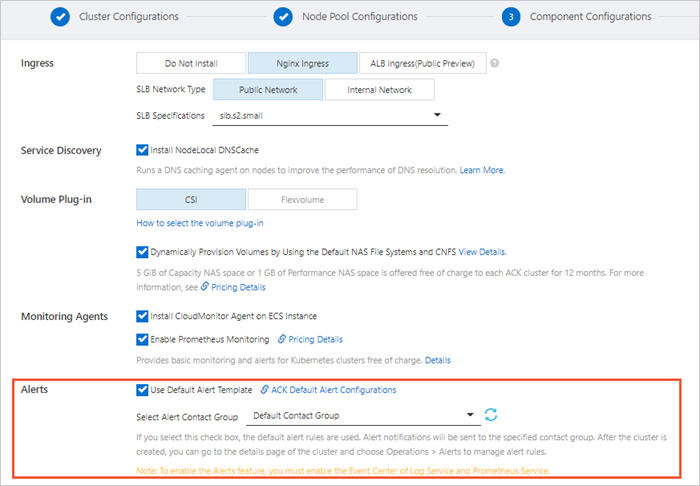Open SLB Specifications dropdown arrow
Image resolution: width=700 pixels, height=486 pixels.
tap(438, 115)
